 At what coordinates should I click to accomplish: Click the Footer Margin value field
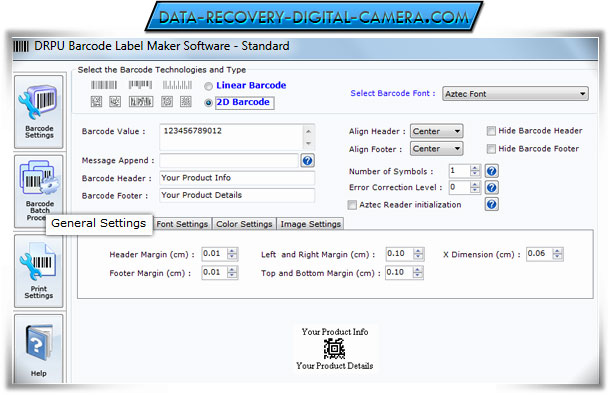click(214, 272)
